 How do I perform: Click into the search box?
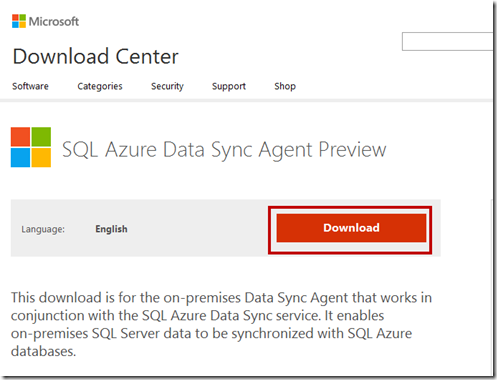click(x=447, y=42)
